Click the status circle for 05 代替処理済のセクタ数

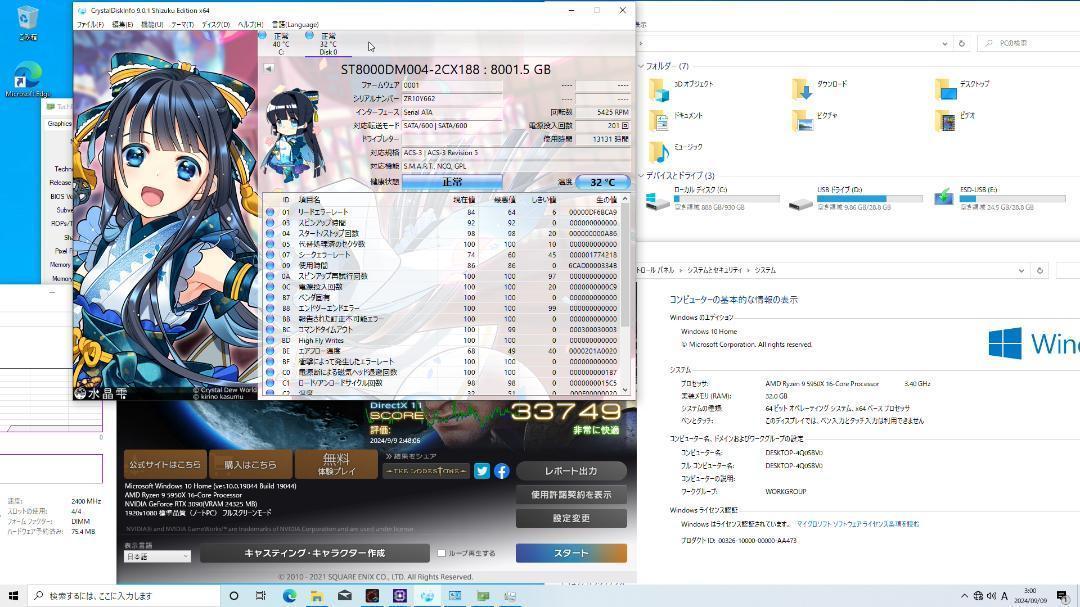tap(270, 244)
